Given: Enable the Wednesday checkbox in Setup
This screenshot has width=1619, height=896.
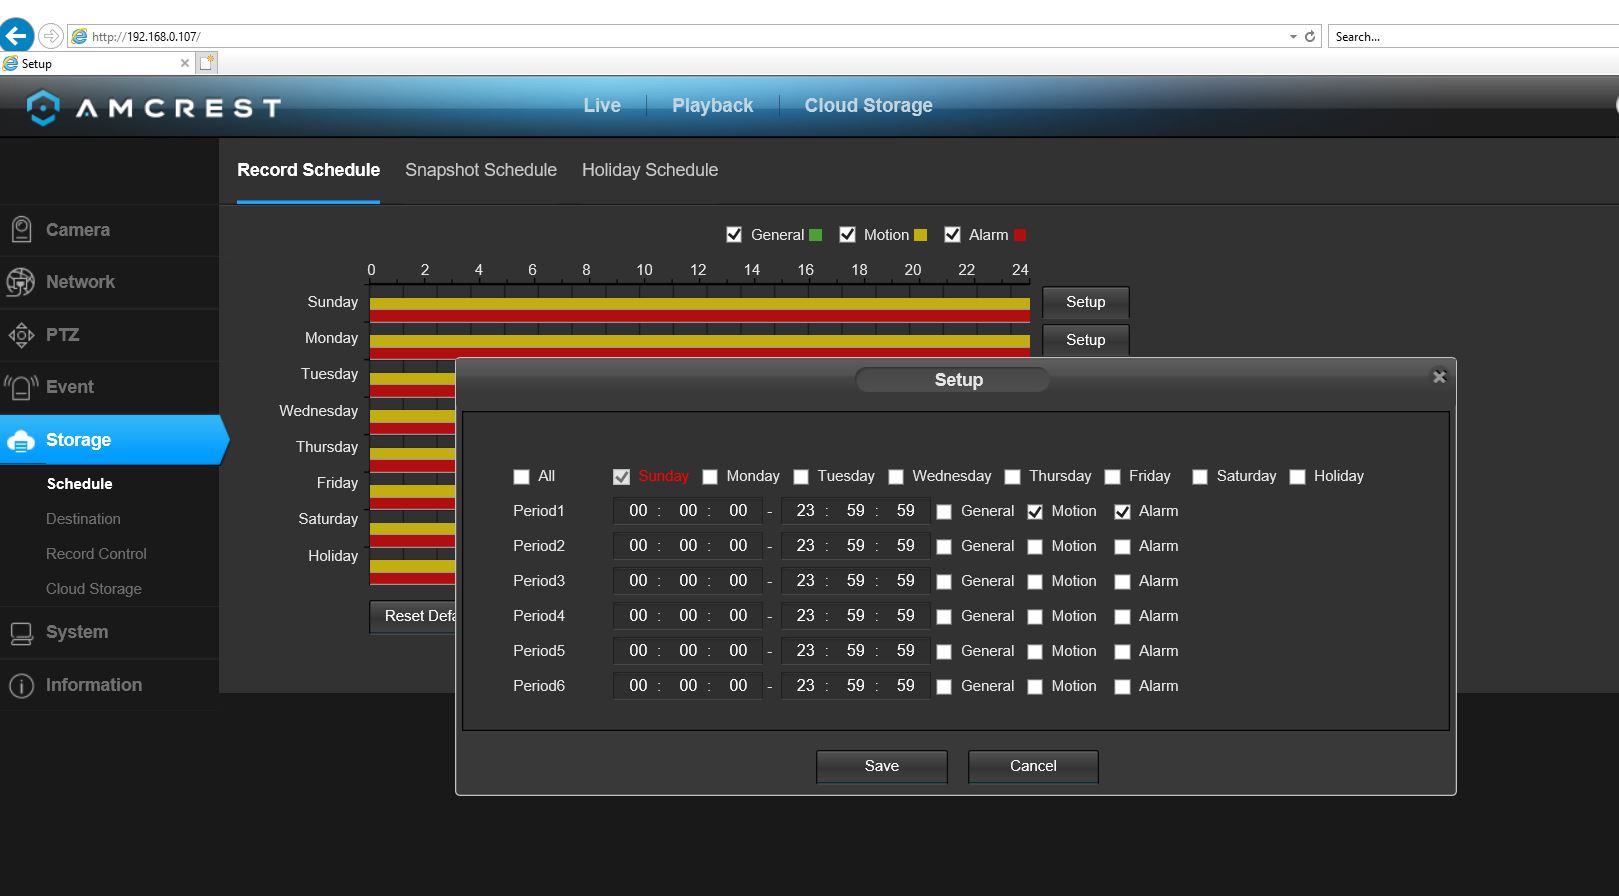Looking at the screenshot, I should [x=896, y=477].
